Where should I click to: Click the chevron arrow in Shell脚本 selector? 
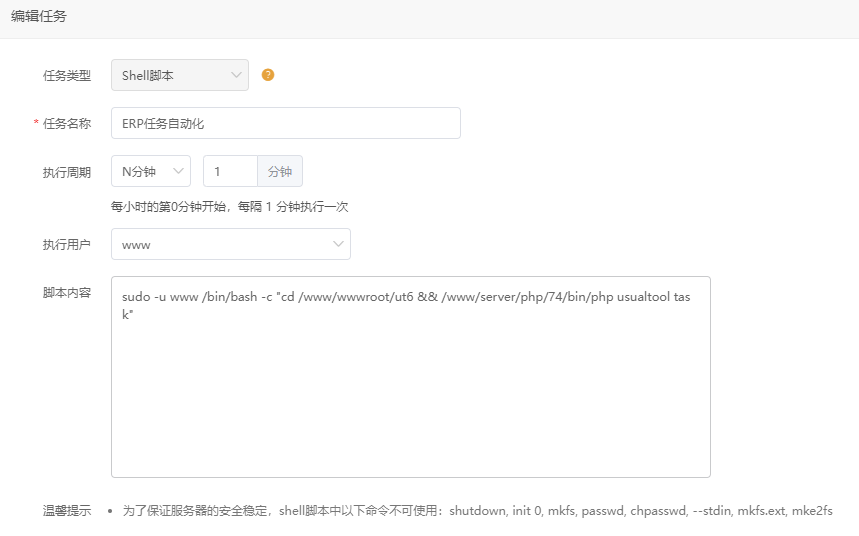(236, 75)
